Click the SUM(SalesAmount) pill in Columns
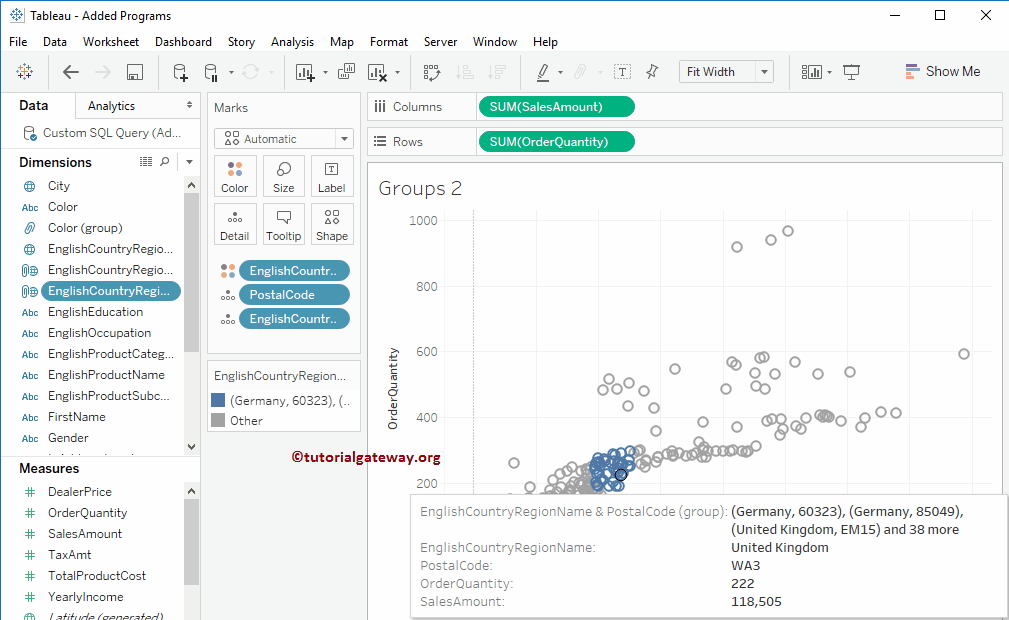 pyautogui.click(x=556, y=107)
